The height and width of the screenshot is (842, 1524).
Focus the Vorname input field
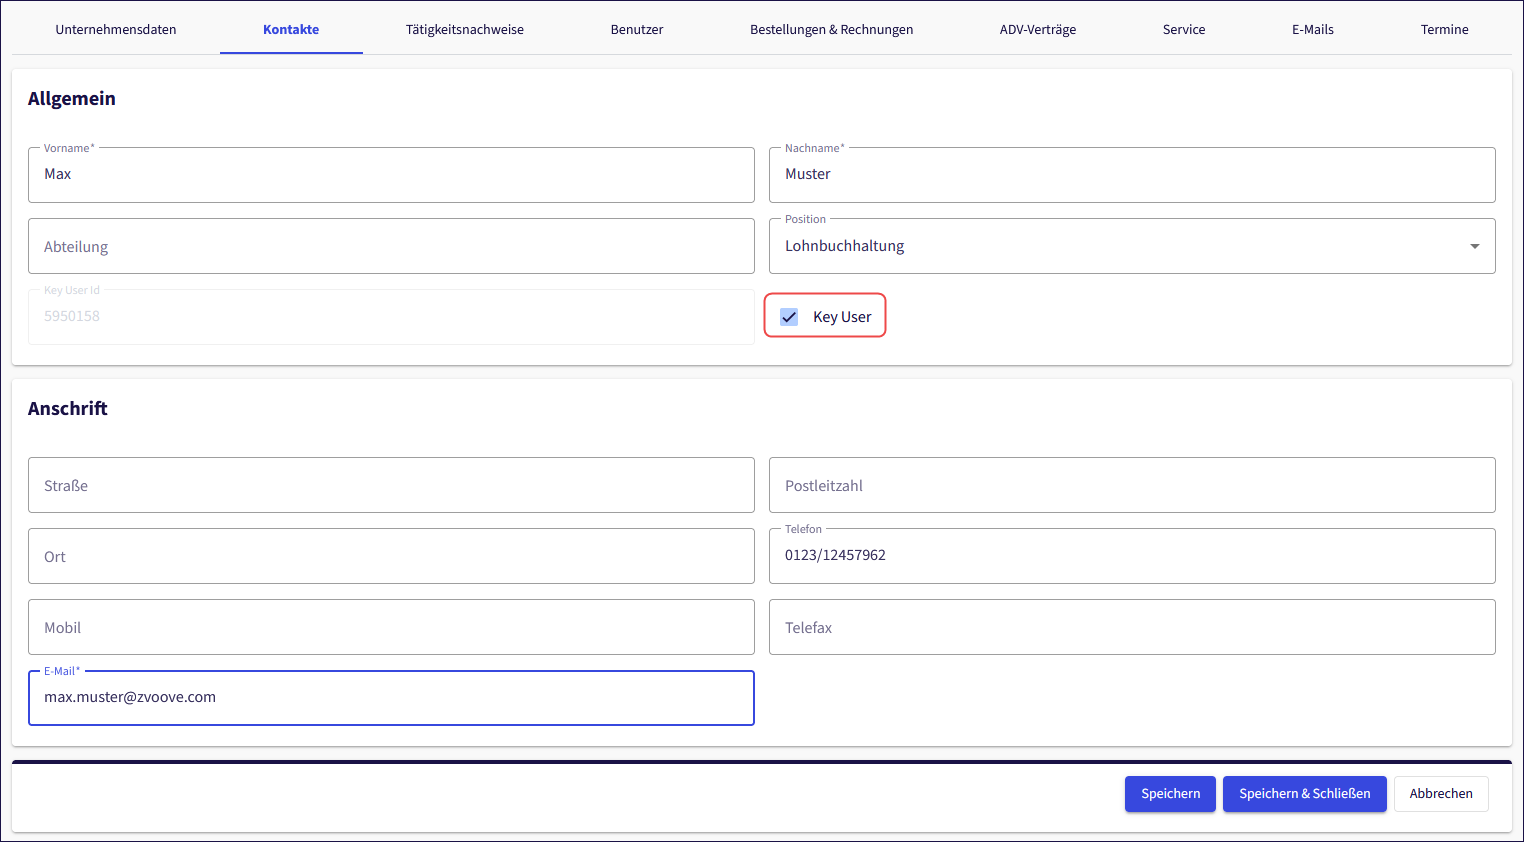point(391,175)
